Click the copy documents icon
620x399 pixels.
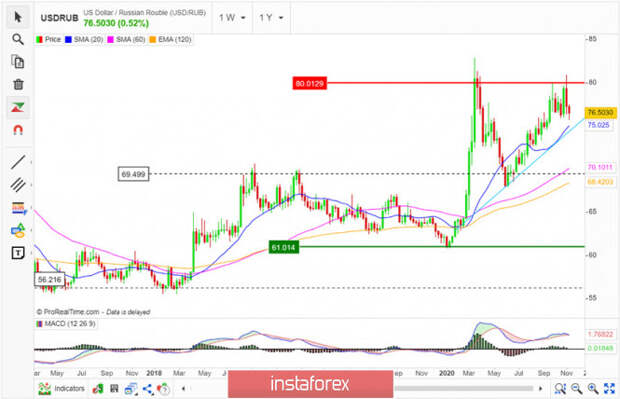click(18, 62)
